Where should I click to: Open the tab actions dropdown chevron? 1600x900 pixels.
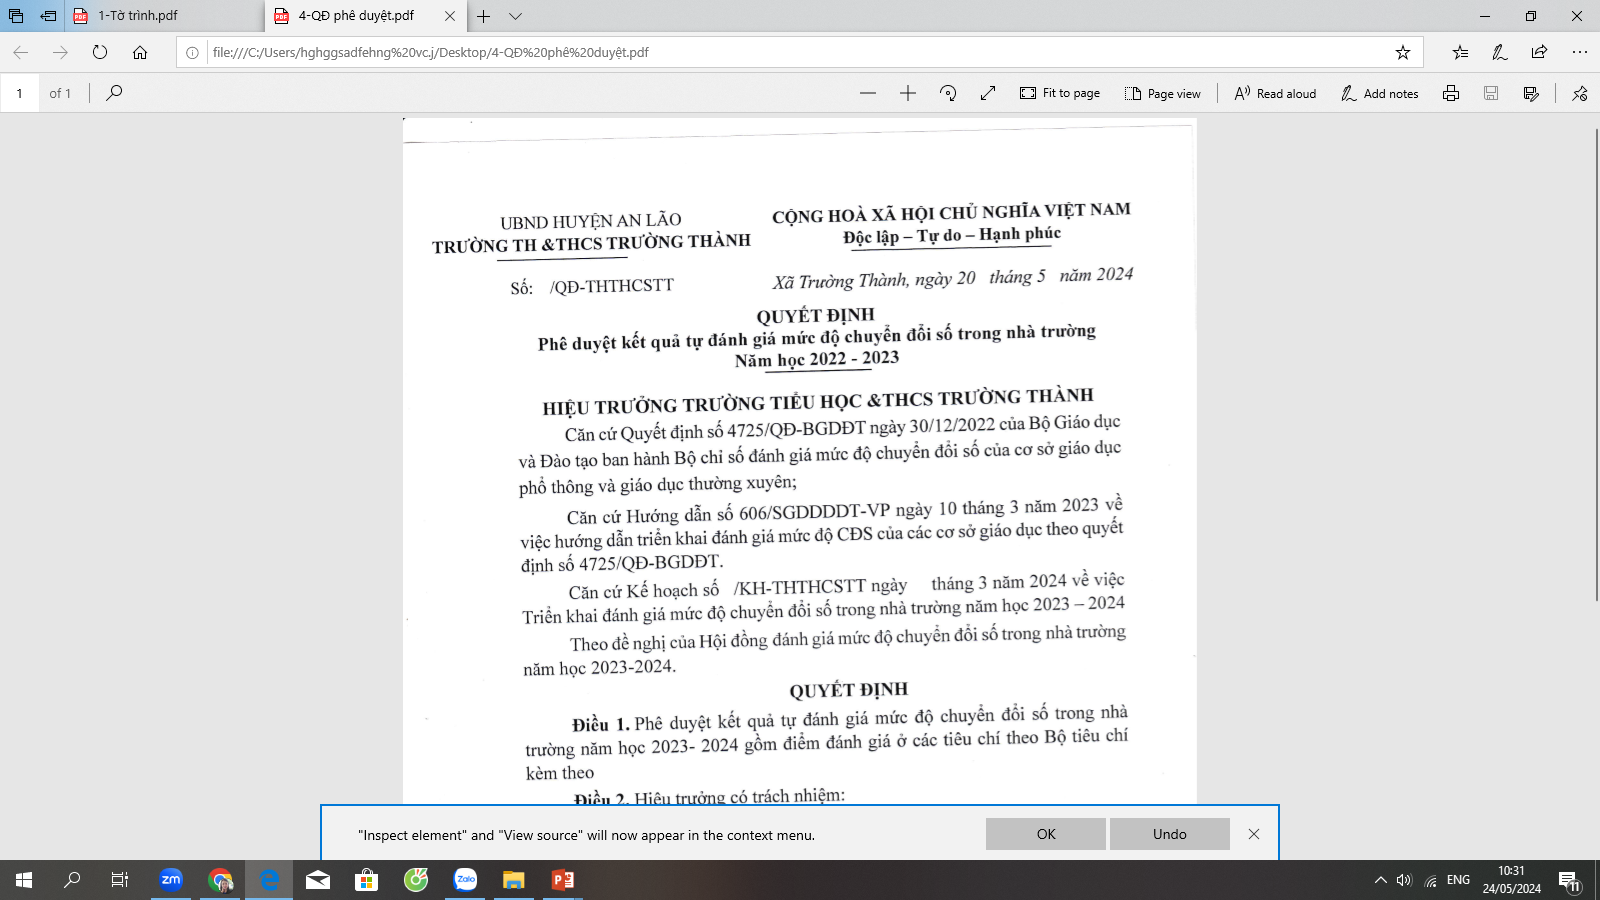515,16
